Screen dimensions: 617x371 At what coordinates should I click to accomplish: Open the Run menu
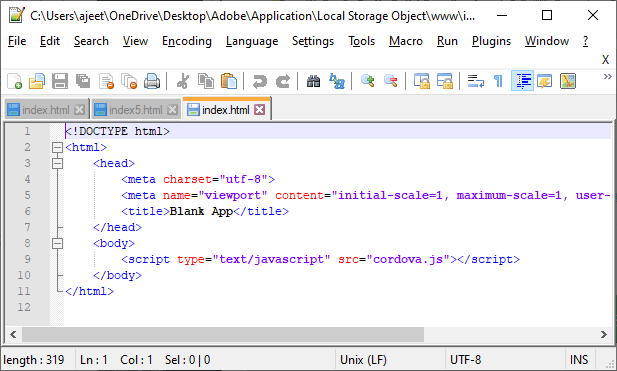[447, 41]
